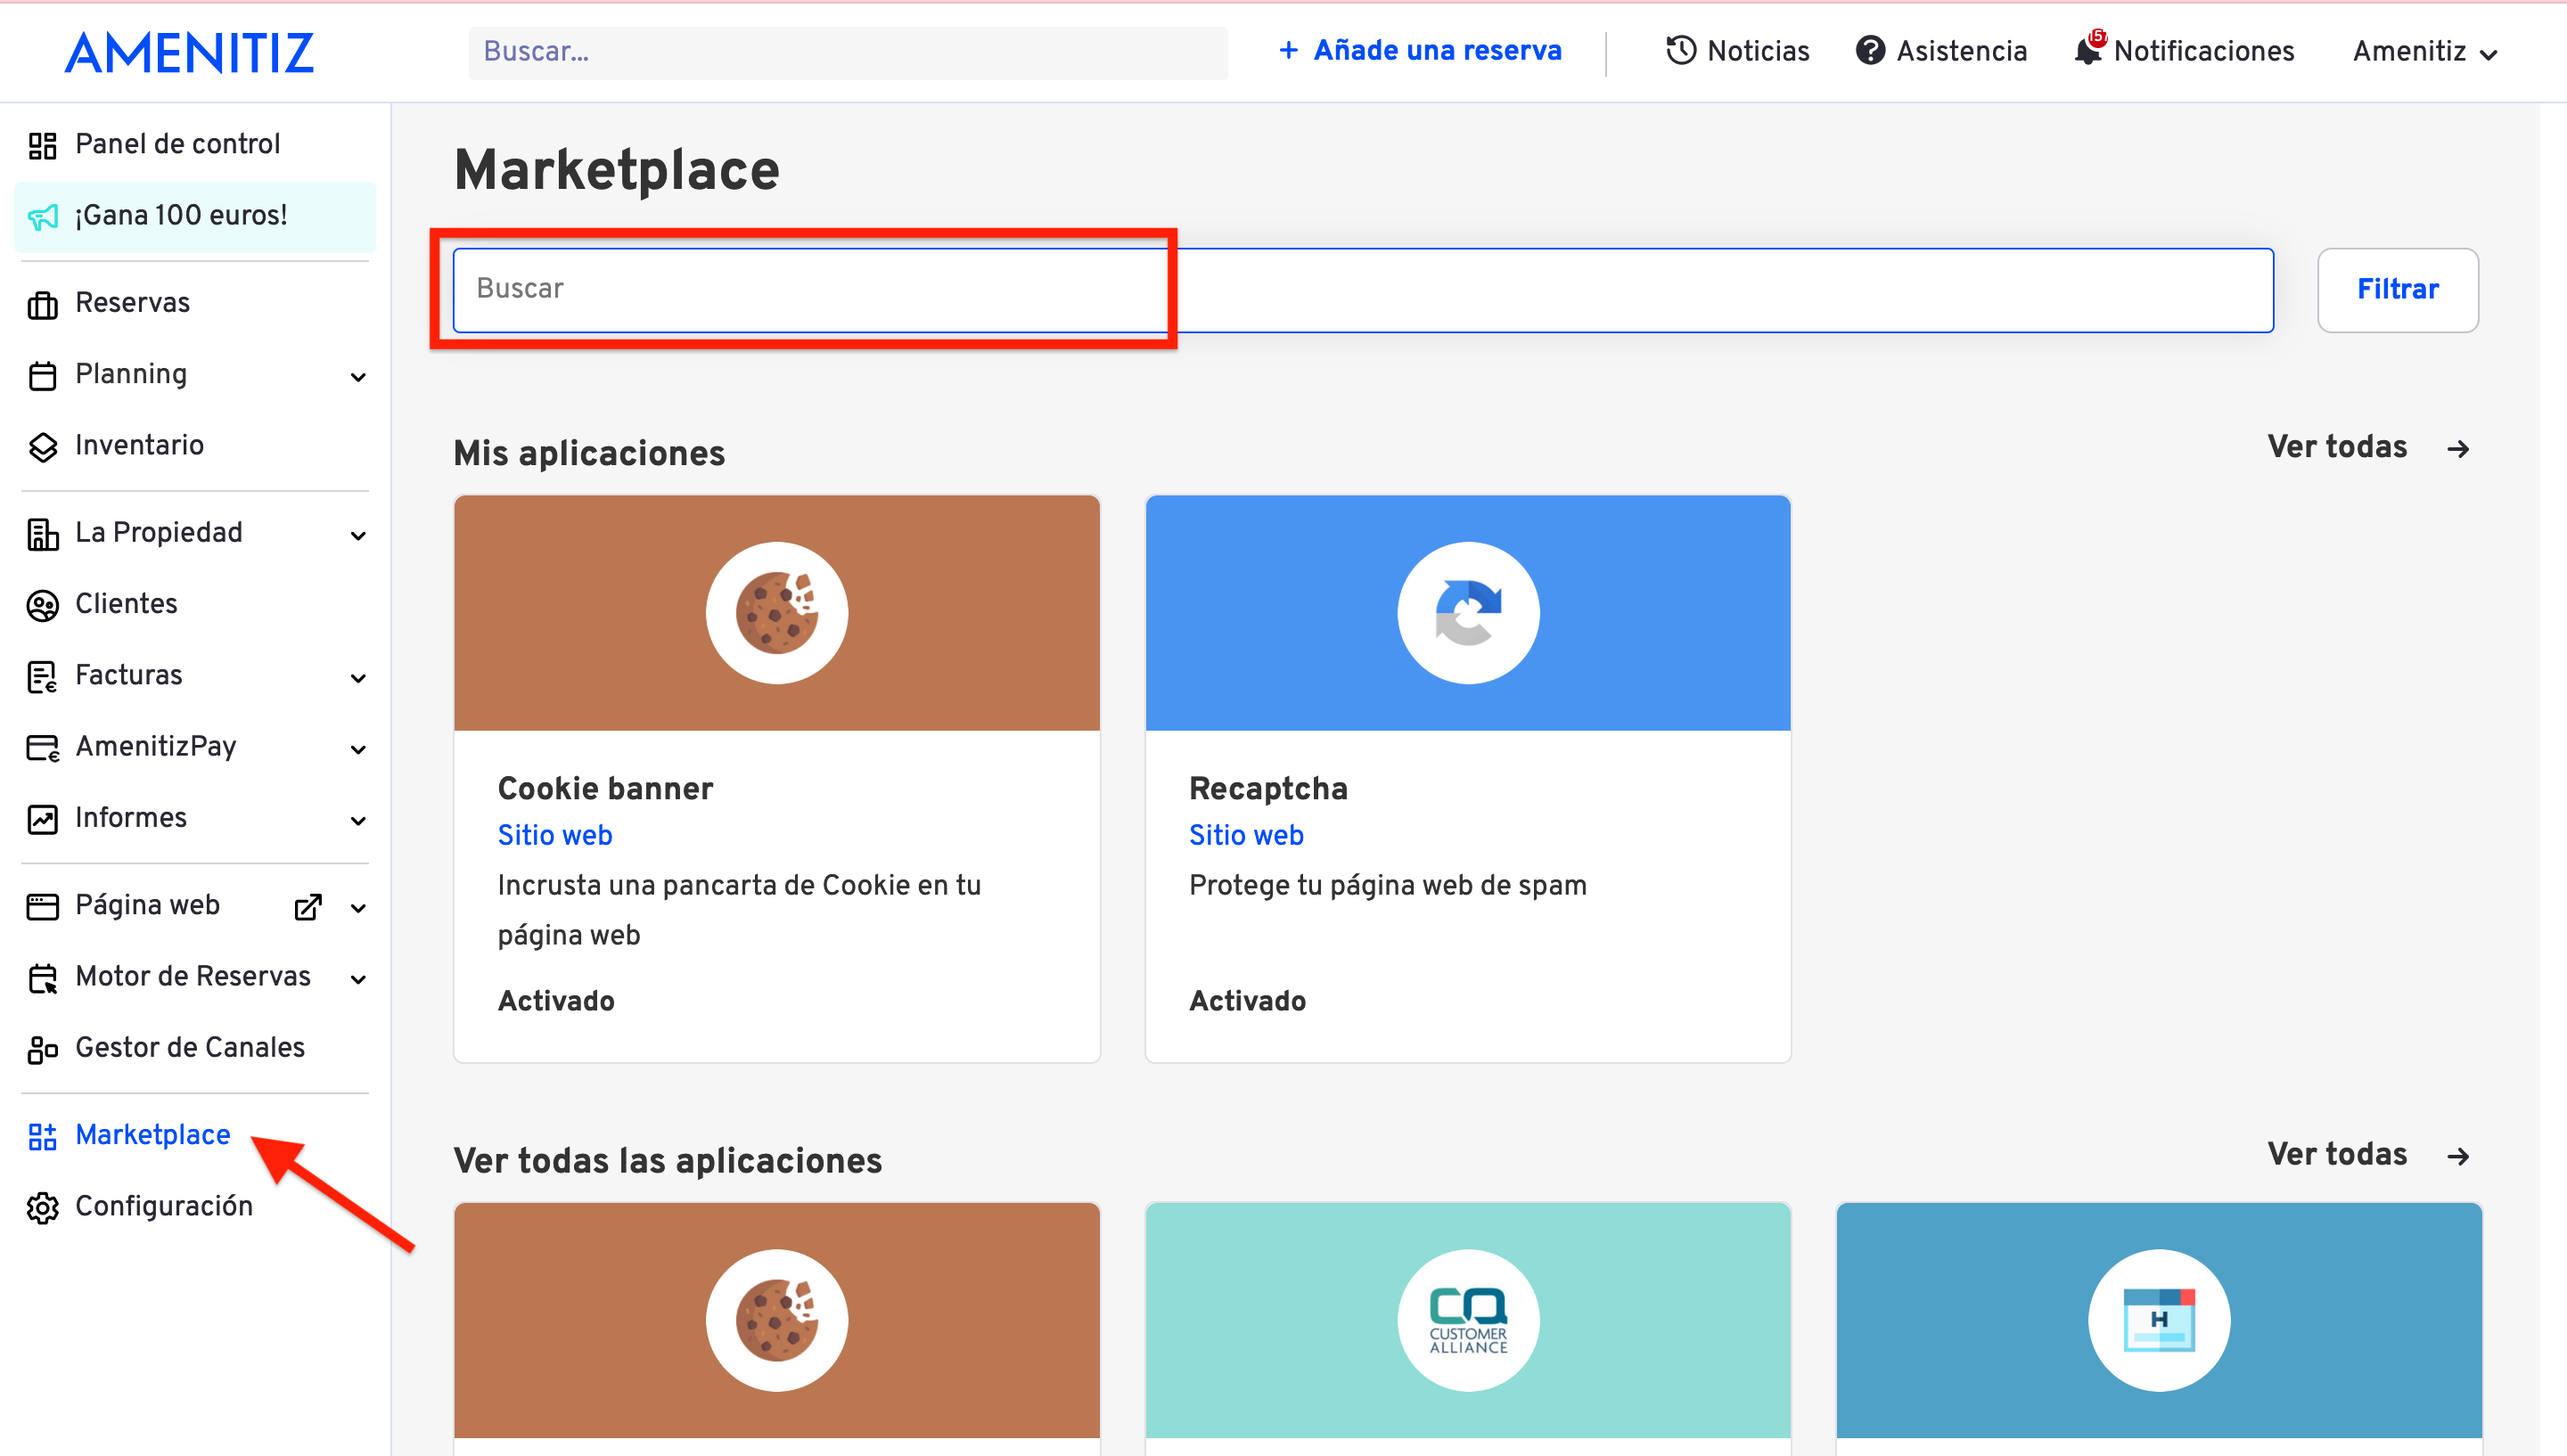Click Ver todas next to all applications
Screen dimensions: 2567x1456
pyautogui.click(x=2337, y=1154)
